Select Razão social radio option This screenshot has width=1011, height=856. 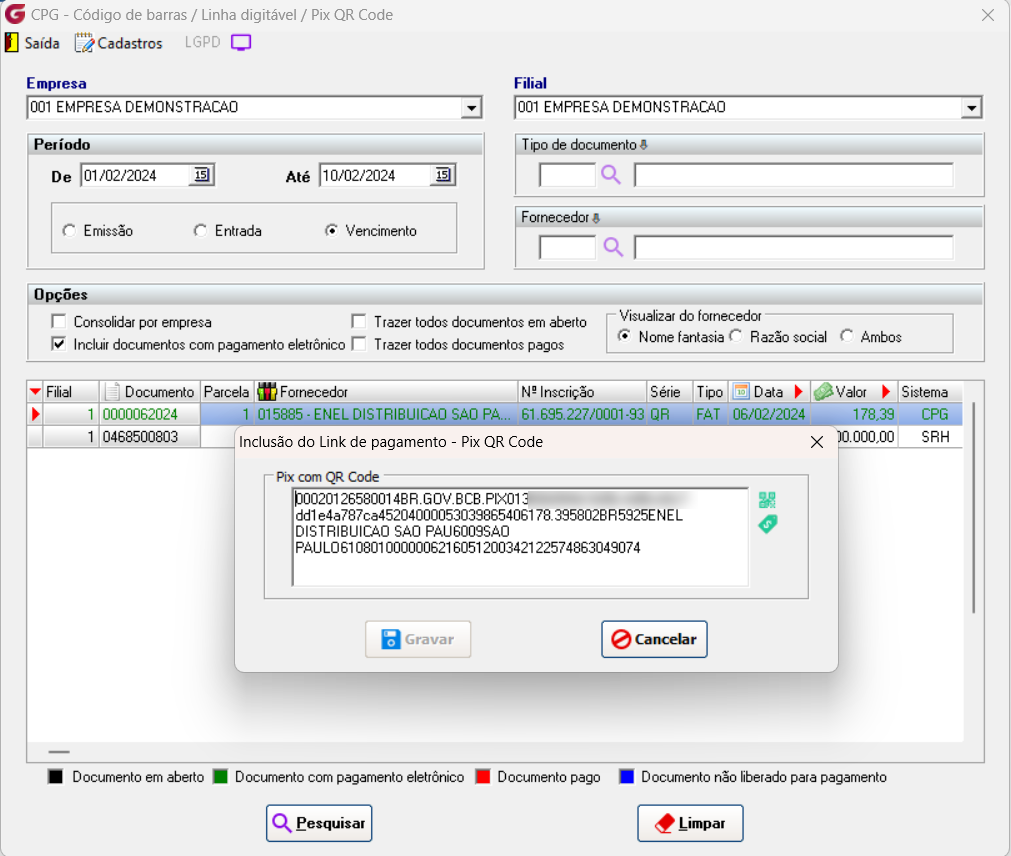tap(736, 336)
